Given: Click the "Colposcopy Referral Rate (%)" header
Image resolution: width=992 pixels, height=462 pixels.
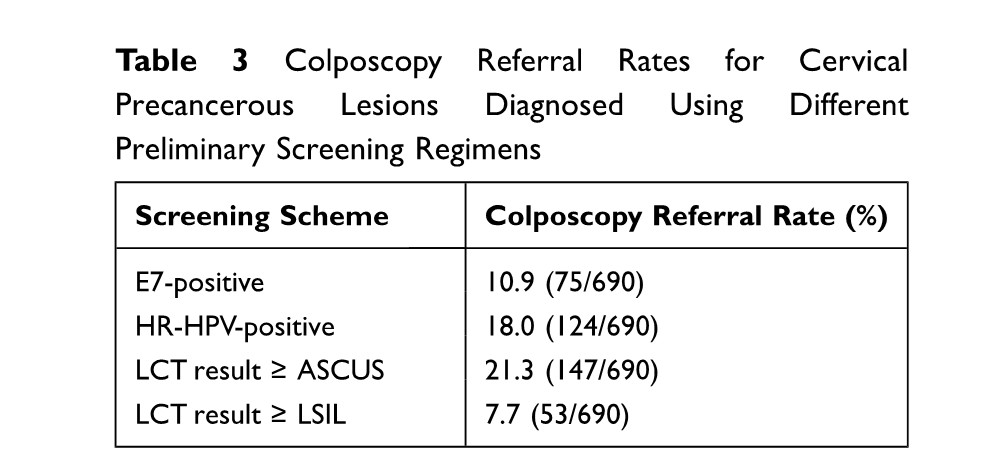Looking at the screenshot, I should point(686,216).
